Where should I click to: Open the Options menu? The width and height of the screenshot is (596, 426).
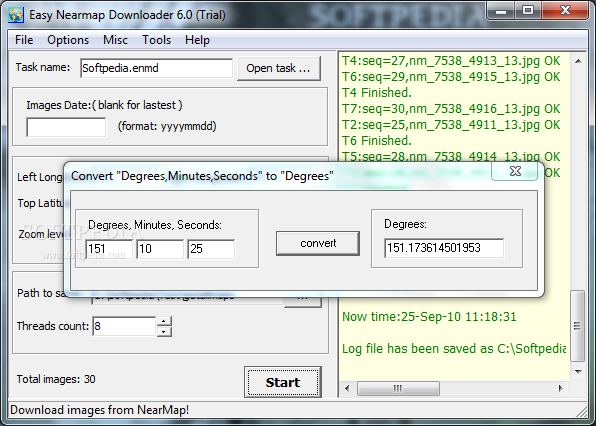click(68, 40)
